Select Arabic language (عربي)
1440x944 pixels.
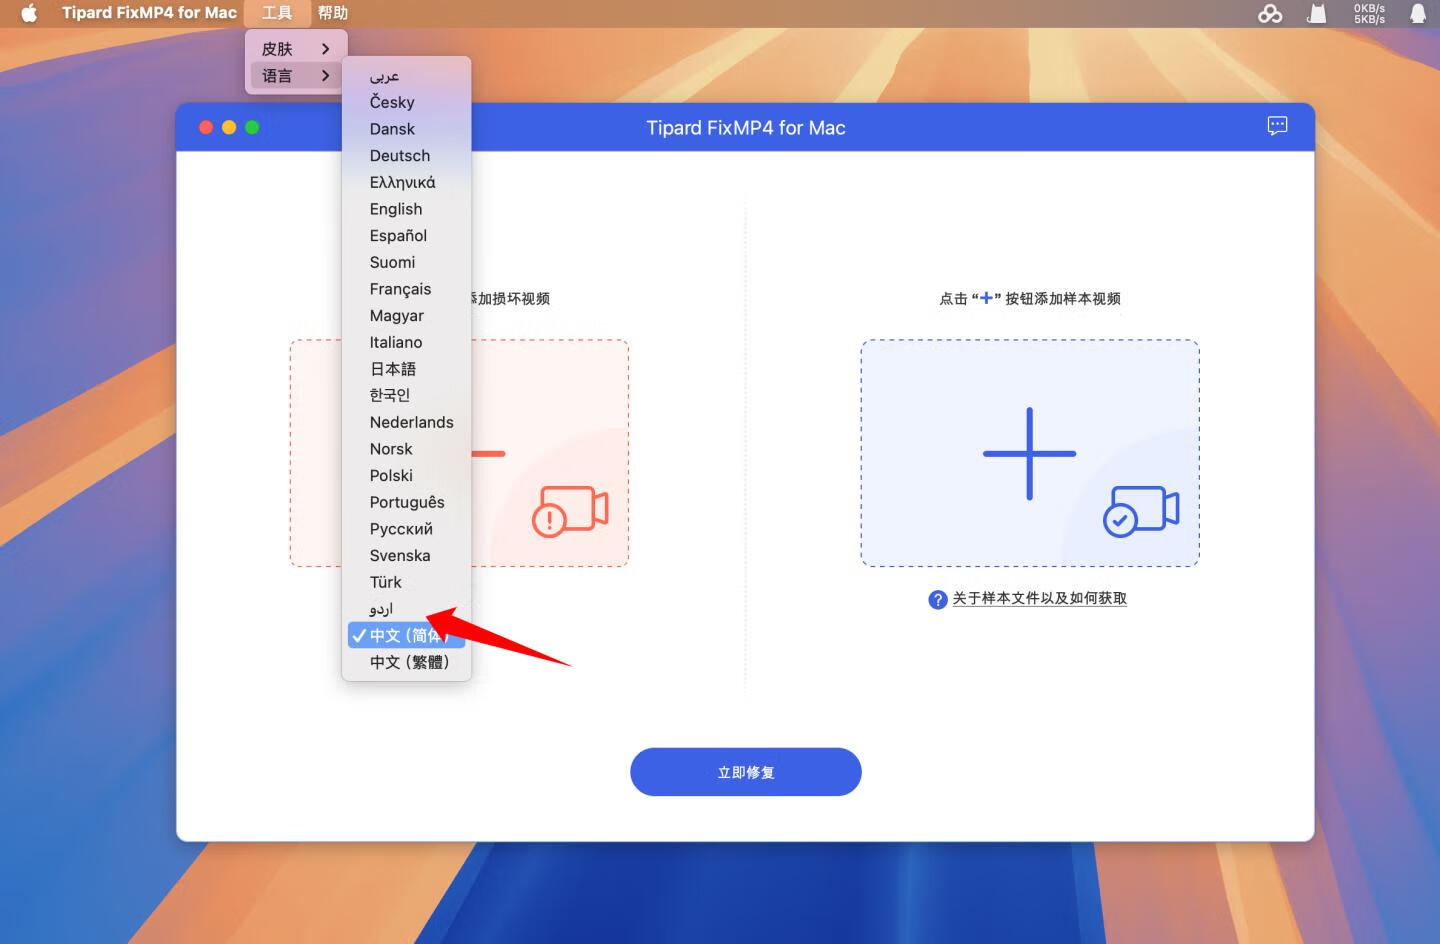[x=406, y=76]
